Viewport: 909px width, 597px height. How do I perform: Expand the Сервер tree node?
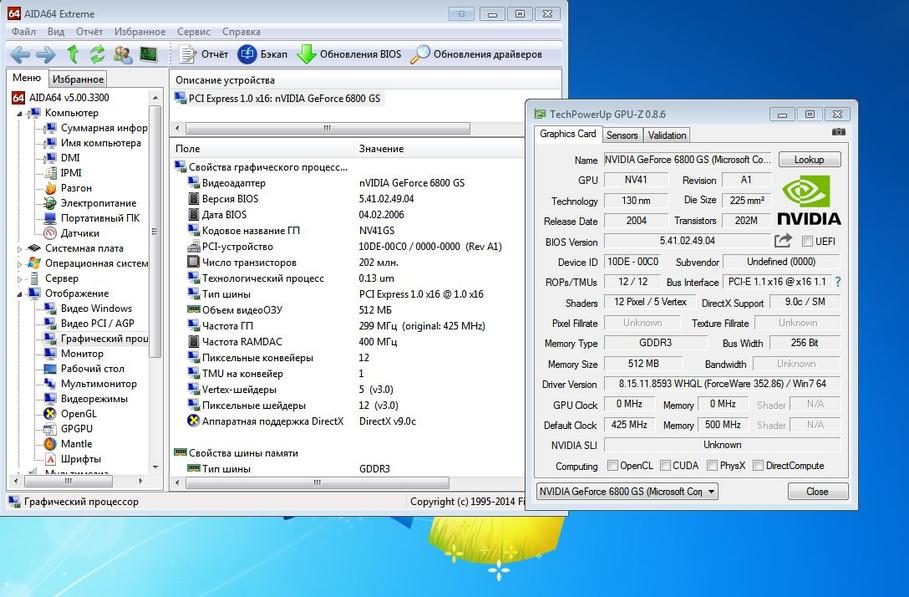pyautogui.click(x=19, y=279)
